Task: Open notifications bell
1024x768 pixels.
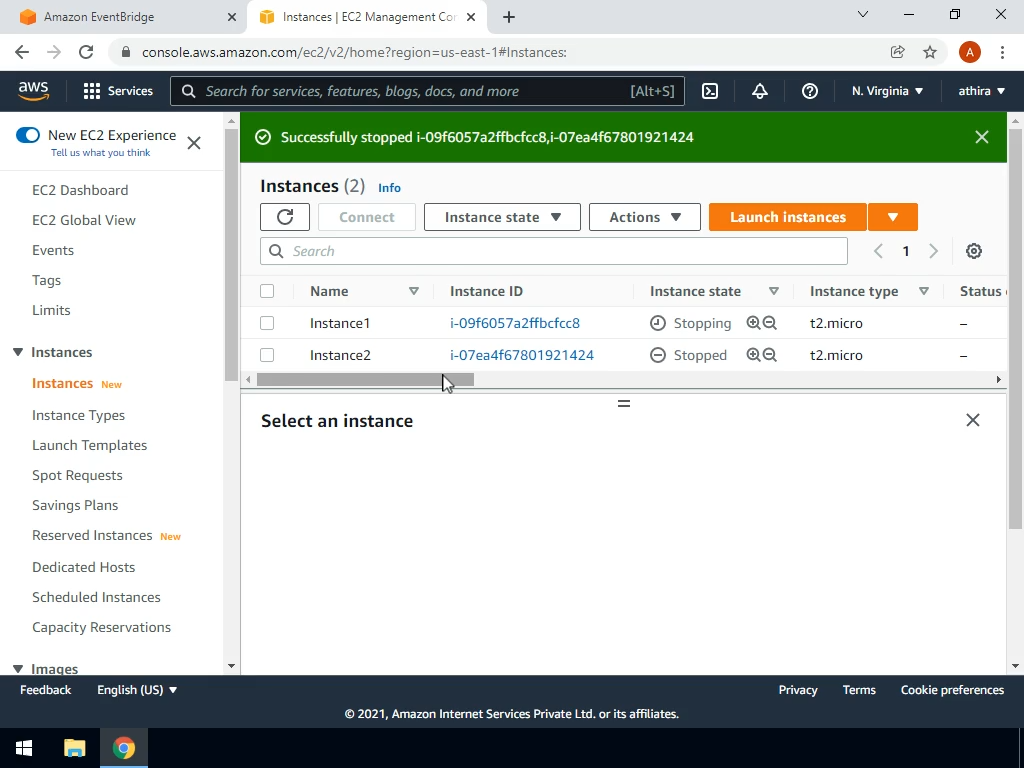Action: pyautogui.click(x=760, y=91)
